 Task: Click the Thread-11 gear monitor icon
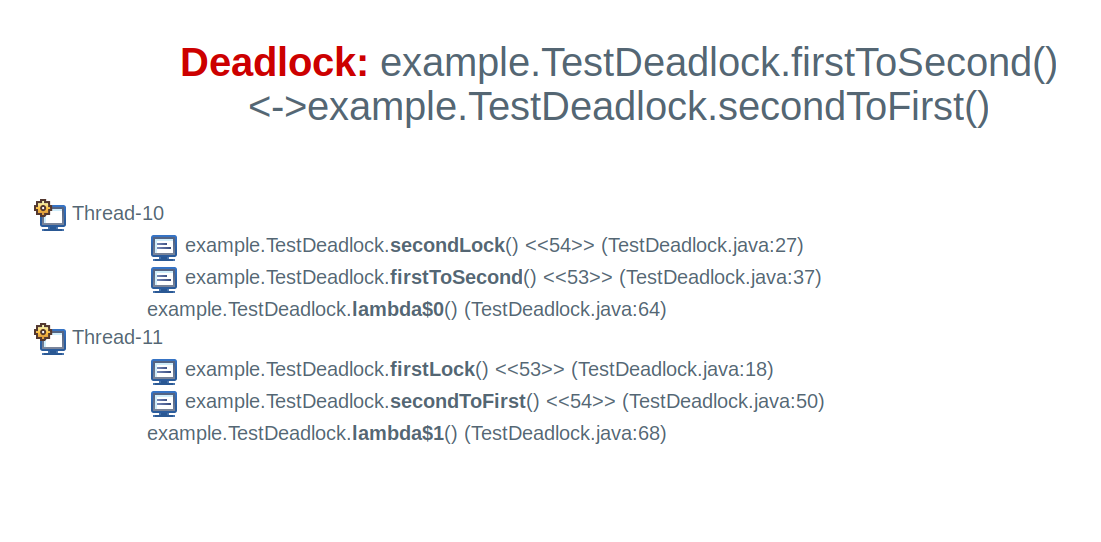50,339
